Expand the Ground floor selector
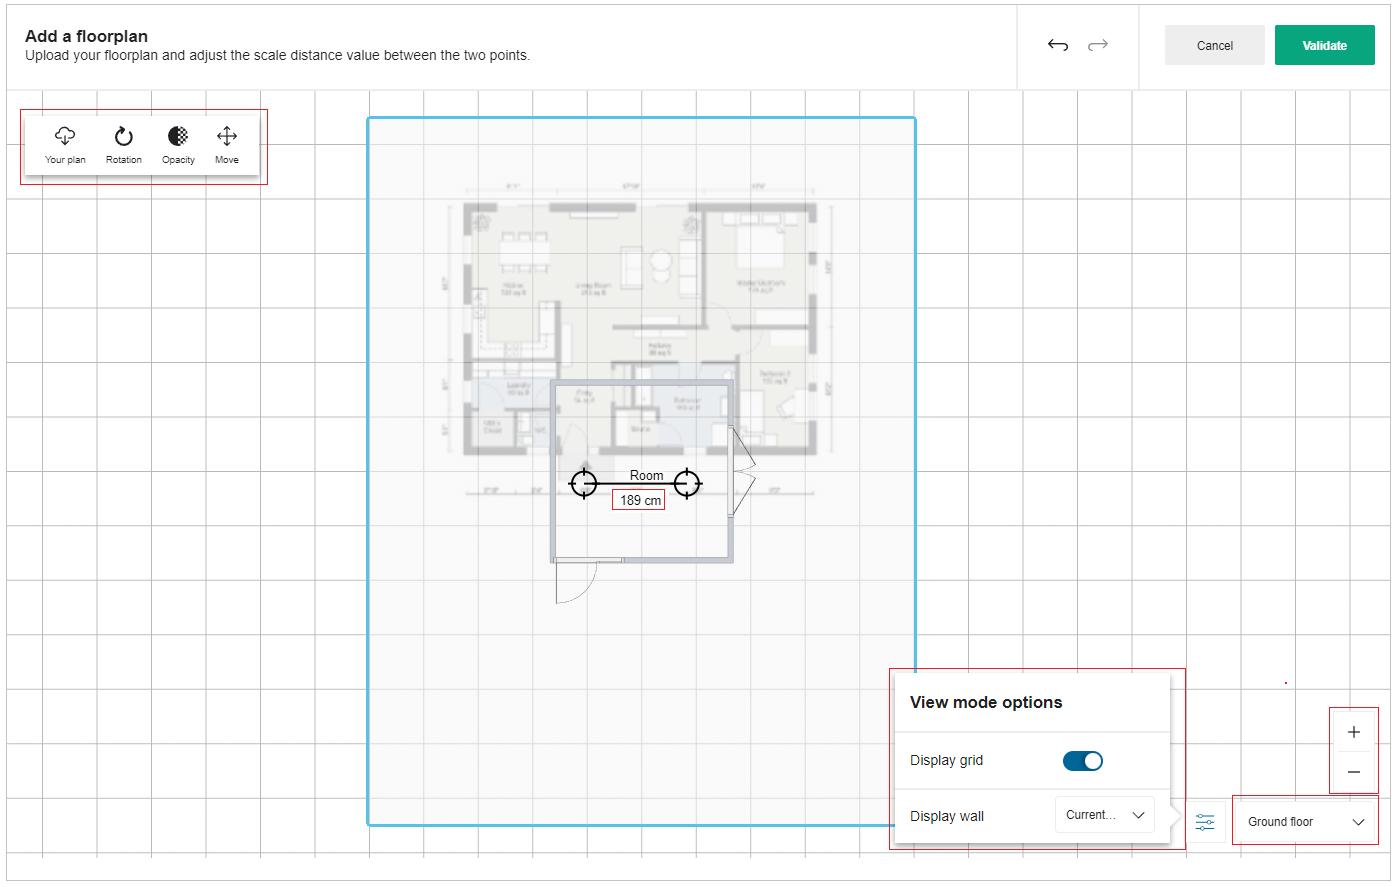 tap(1304, 822)
